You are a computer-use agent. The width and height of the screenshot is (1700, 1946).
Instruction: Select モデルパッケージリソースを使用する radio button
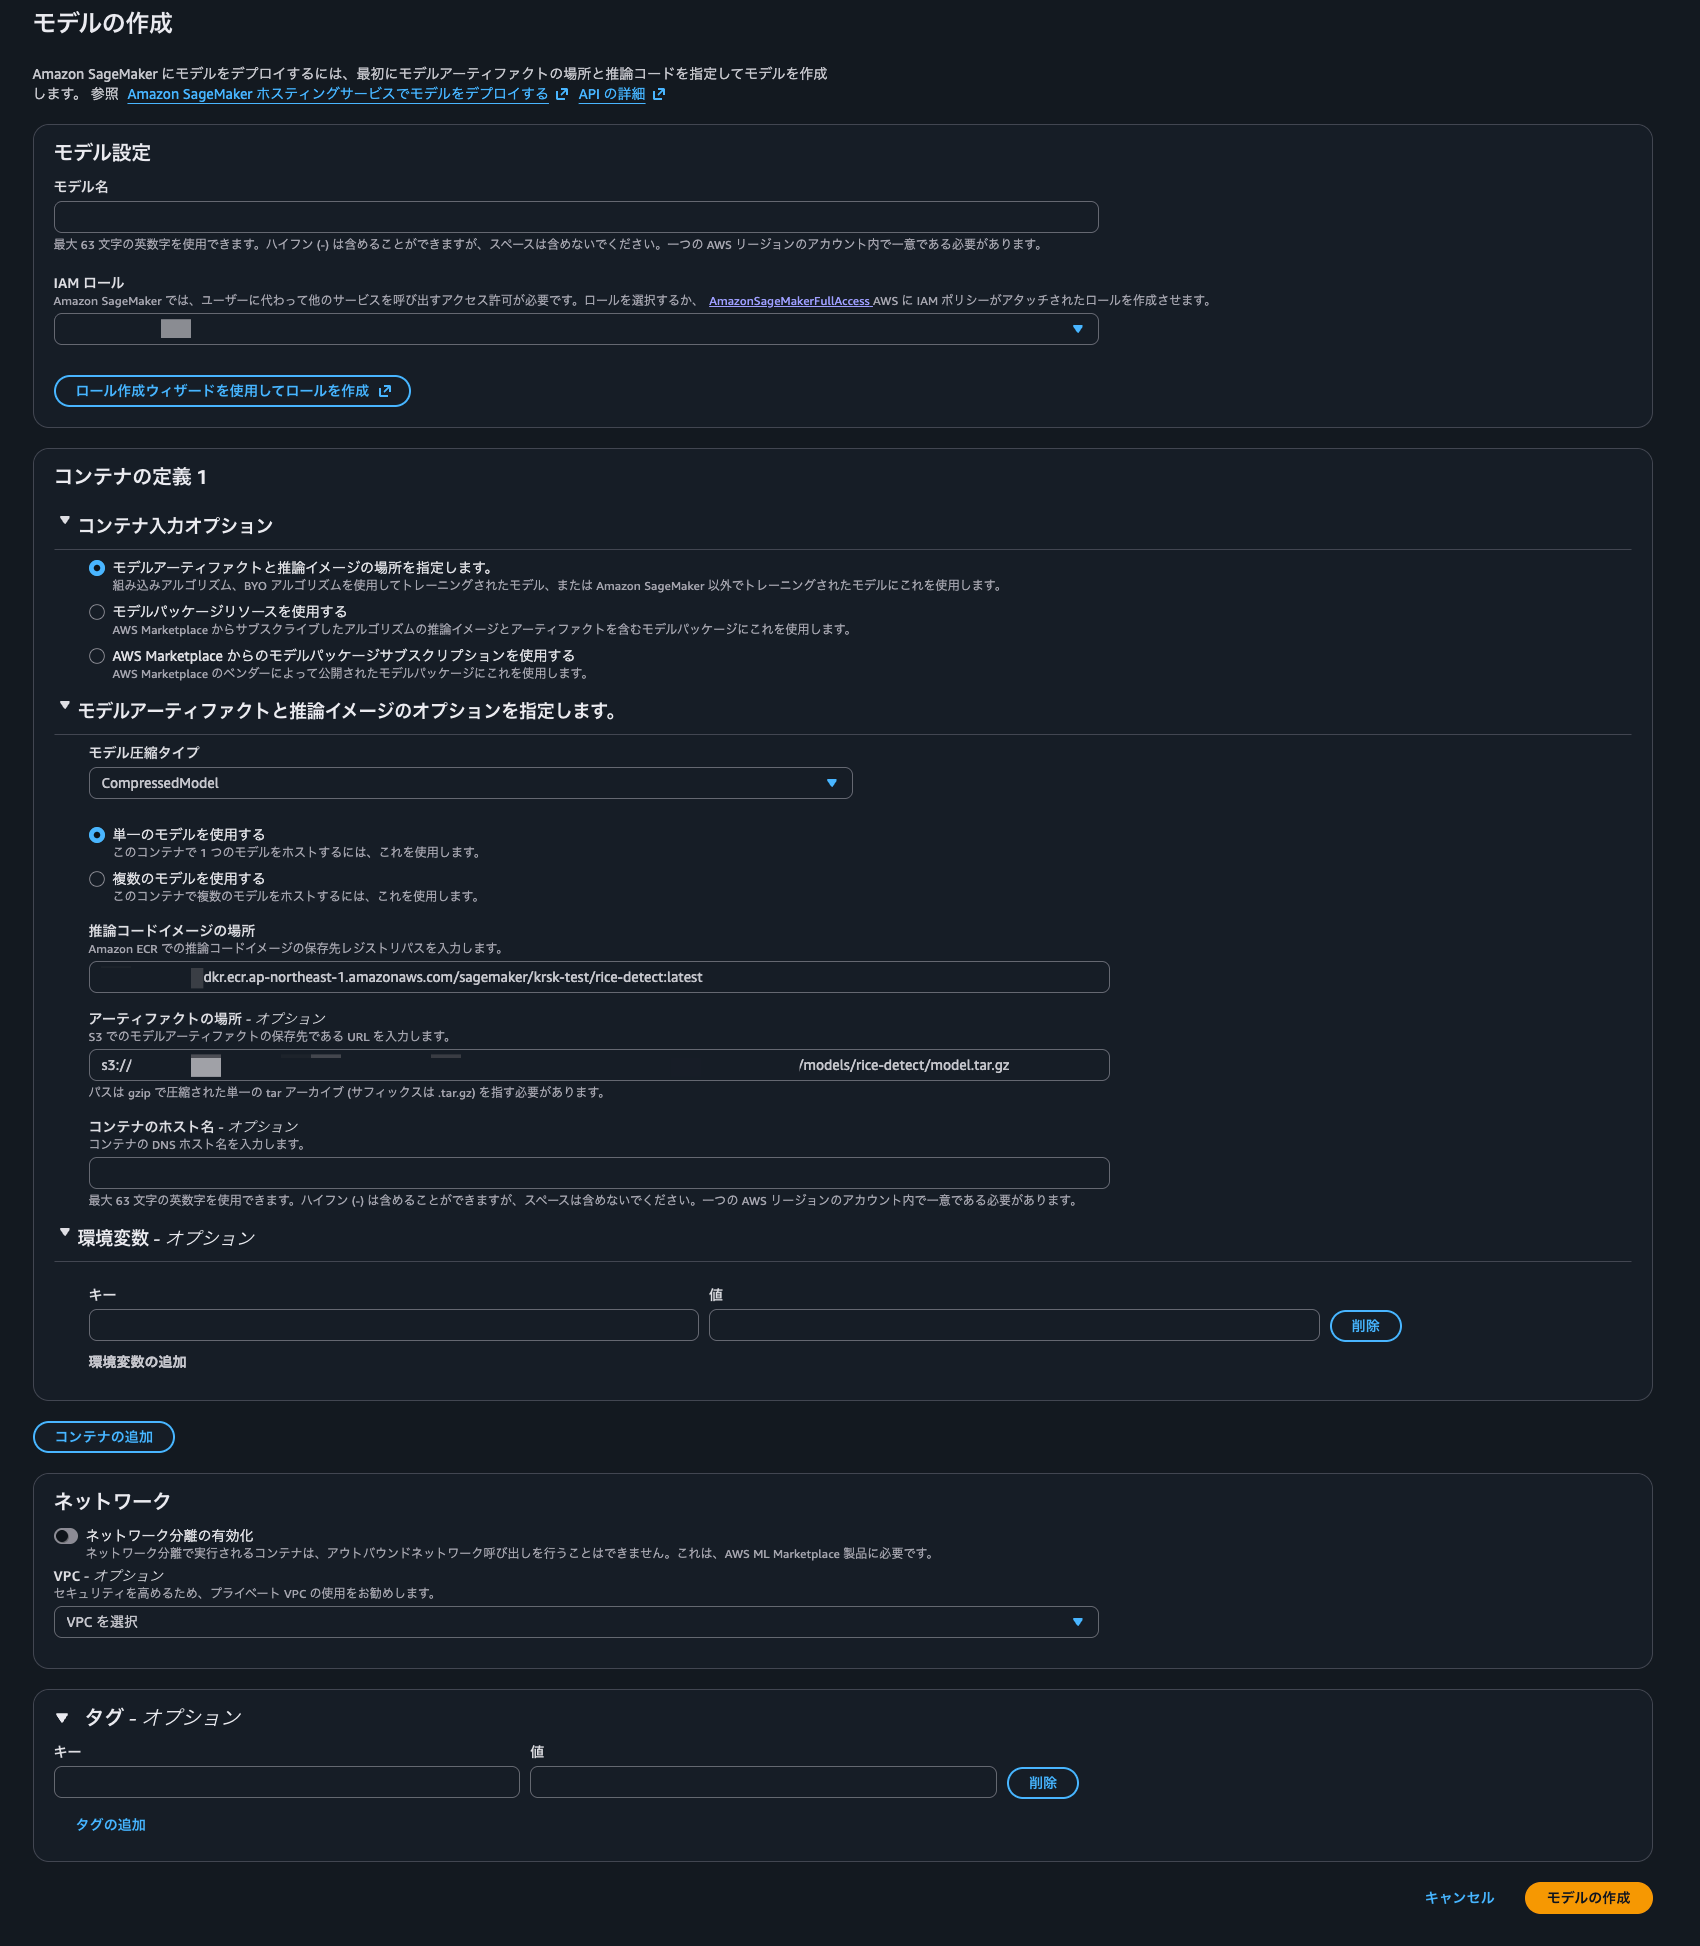pyautogui.click(x=97, y=612)
